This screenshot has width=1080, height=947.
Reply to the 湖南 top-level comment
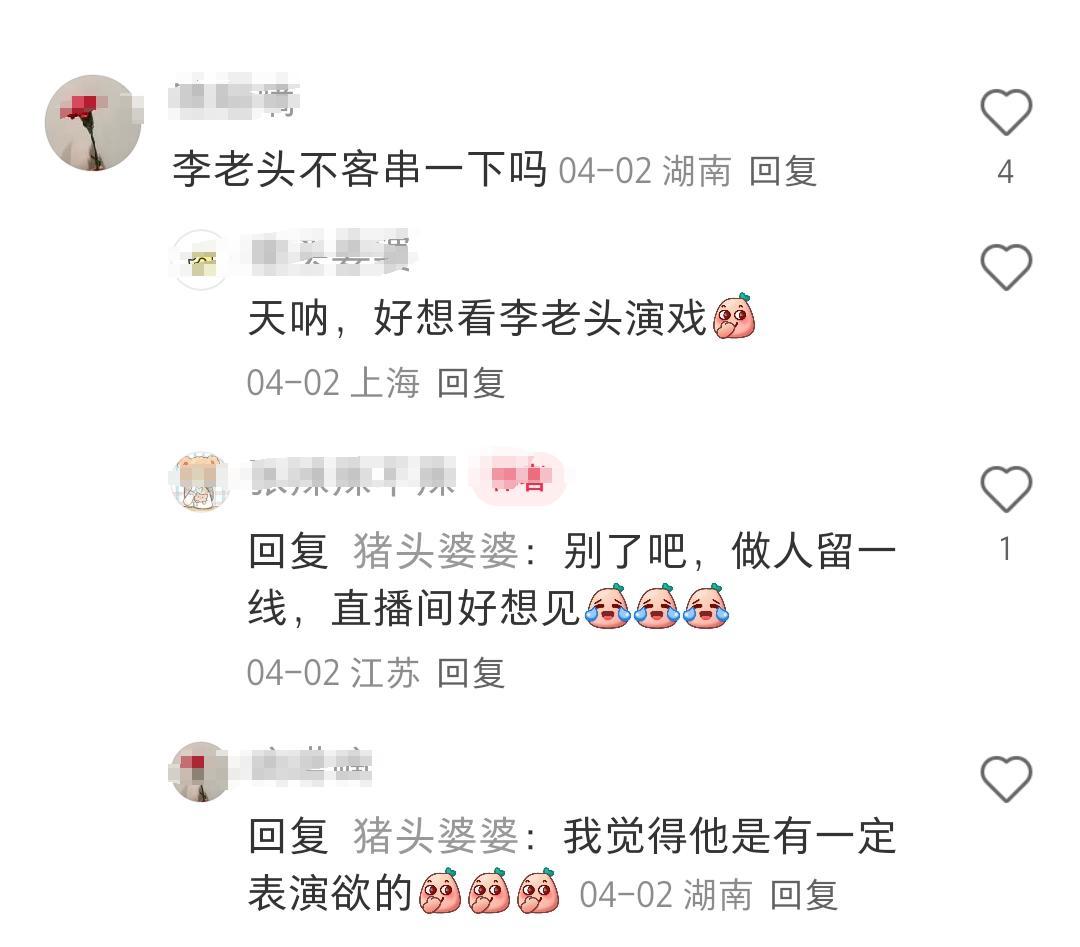coord(782,171)
